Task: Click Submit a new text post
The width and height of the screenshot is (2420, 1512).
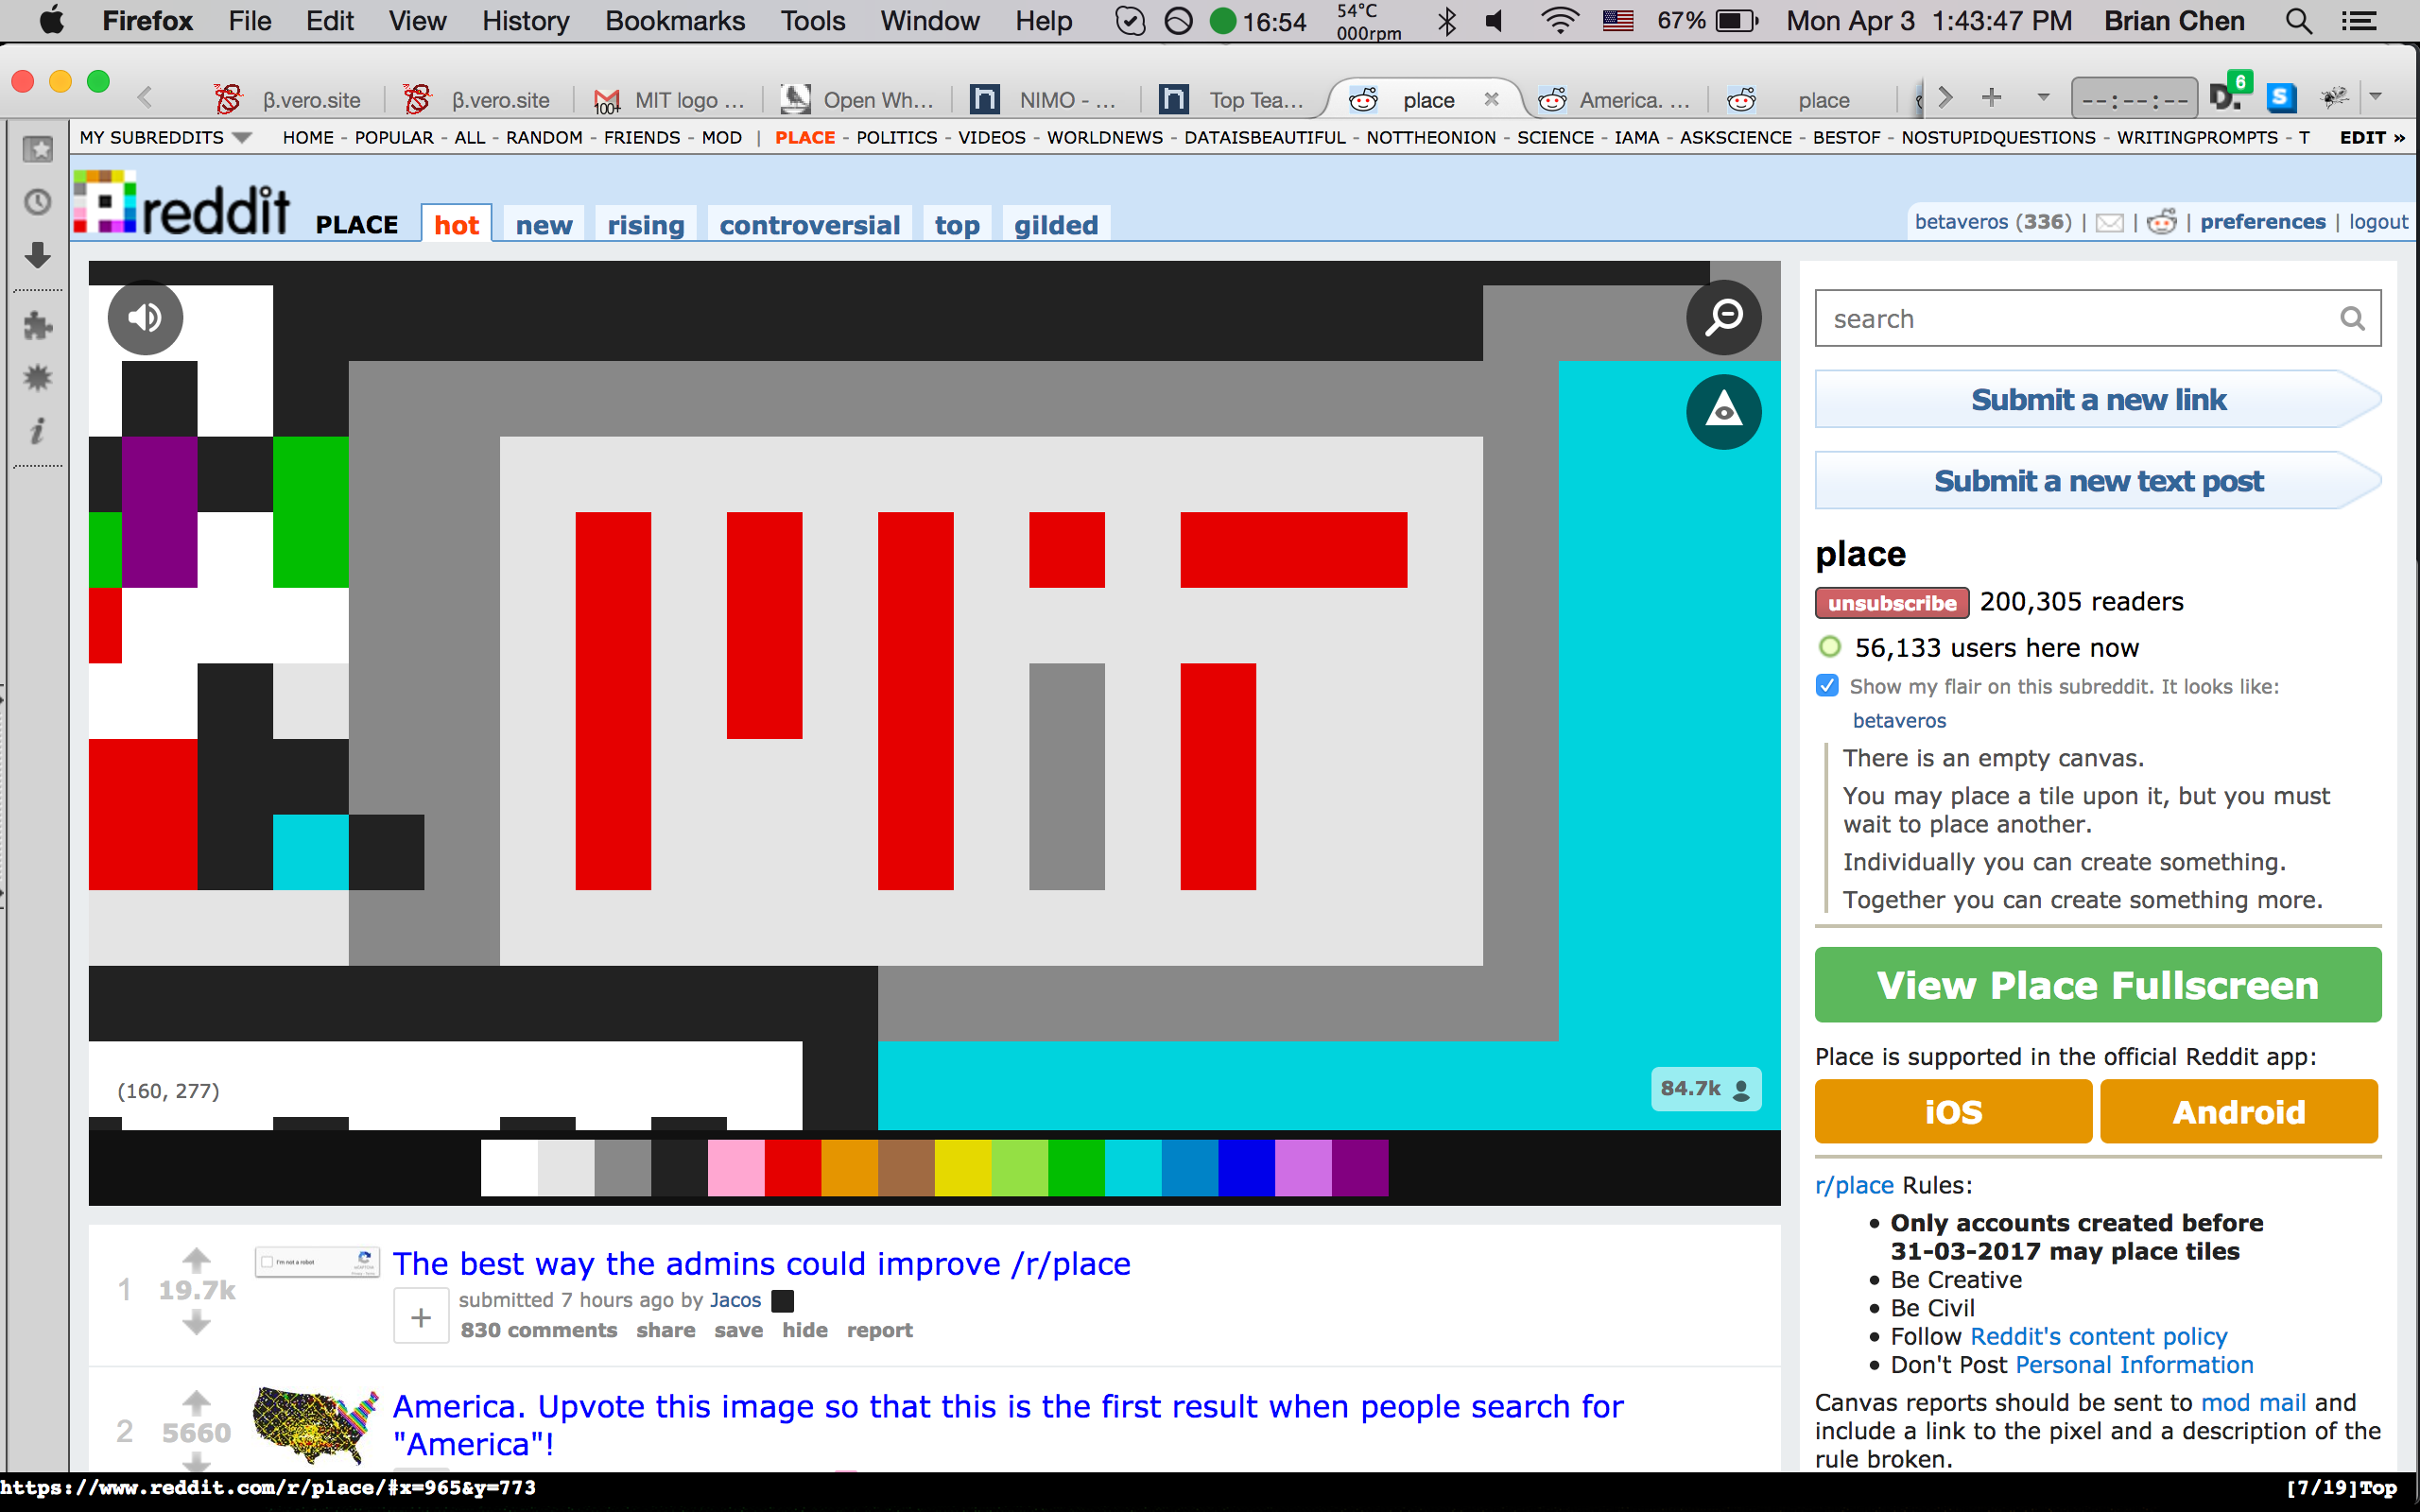Action: tap(2097, 481)
